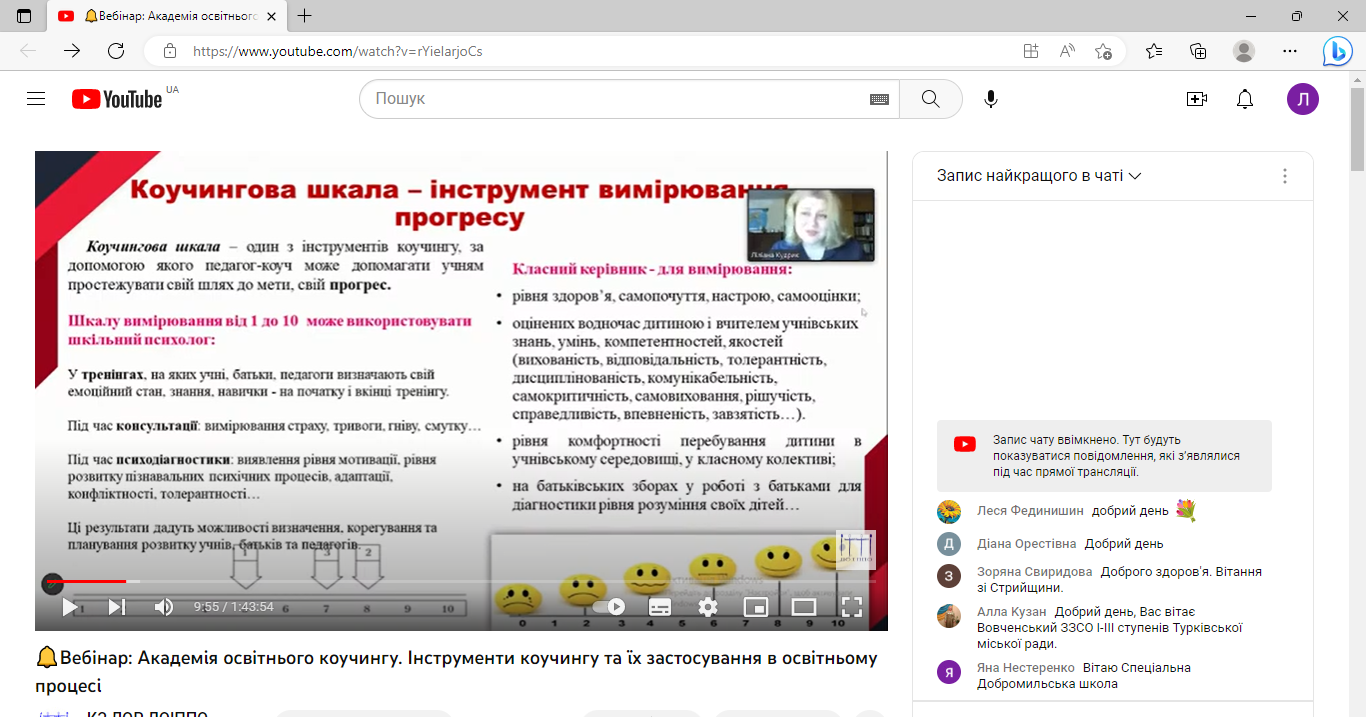This screenshot has width=1366, height=717.
Task: Open chat options three-dot menu
Action: [x=1285, y=176]
